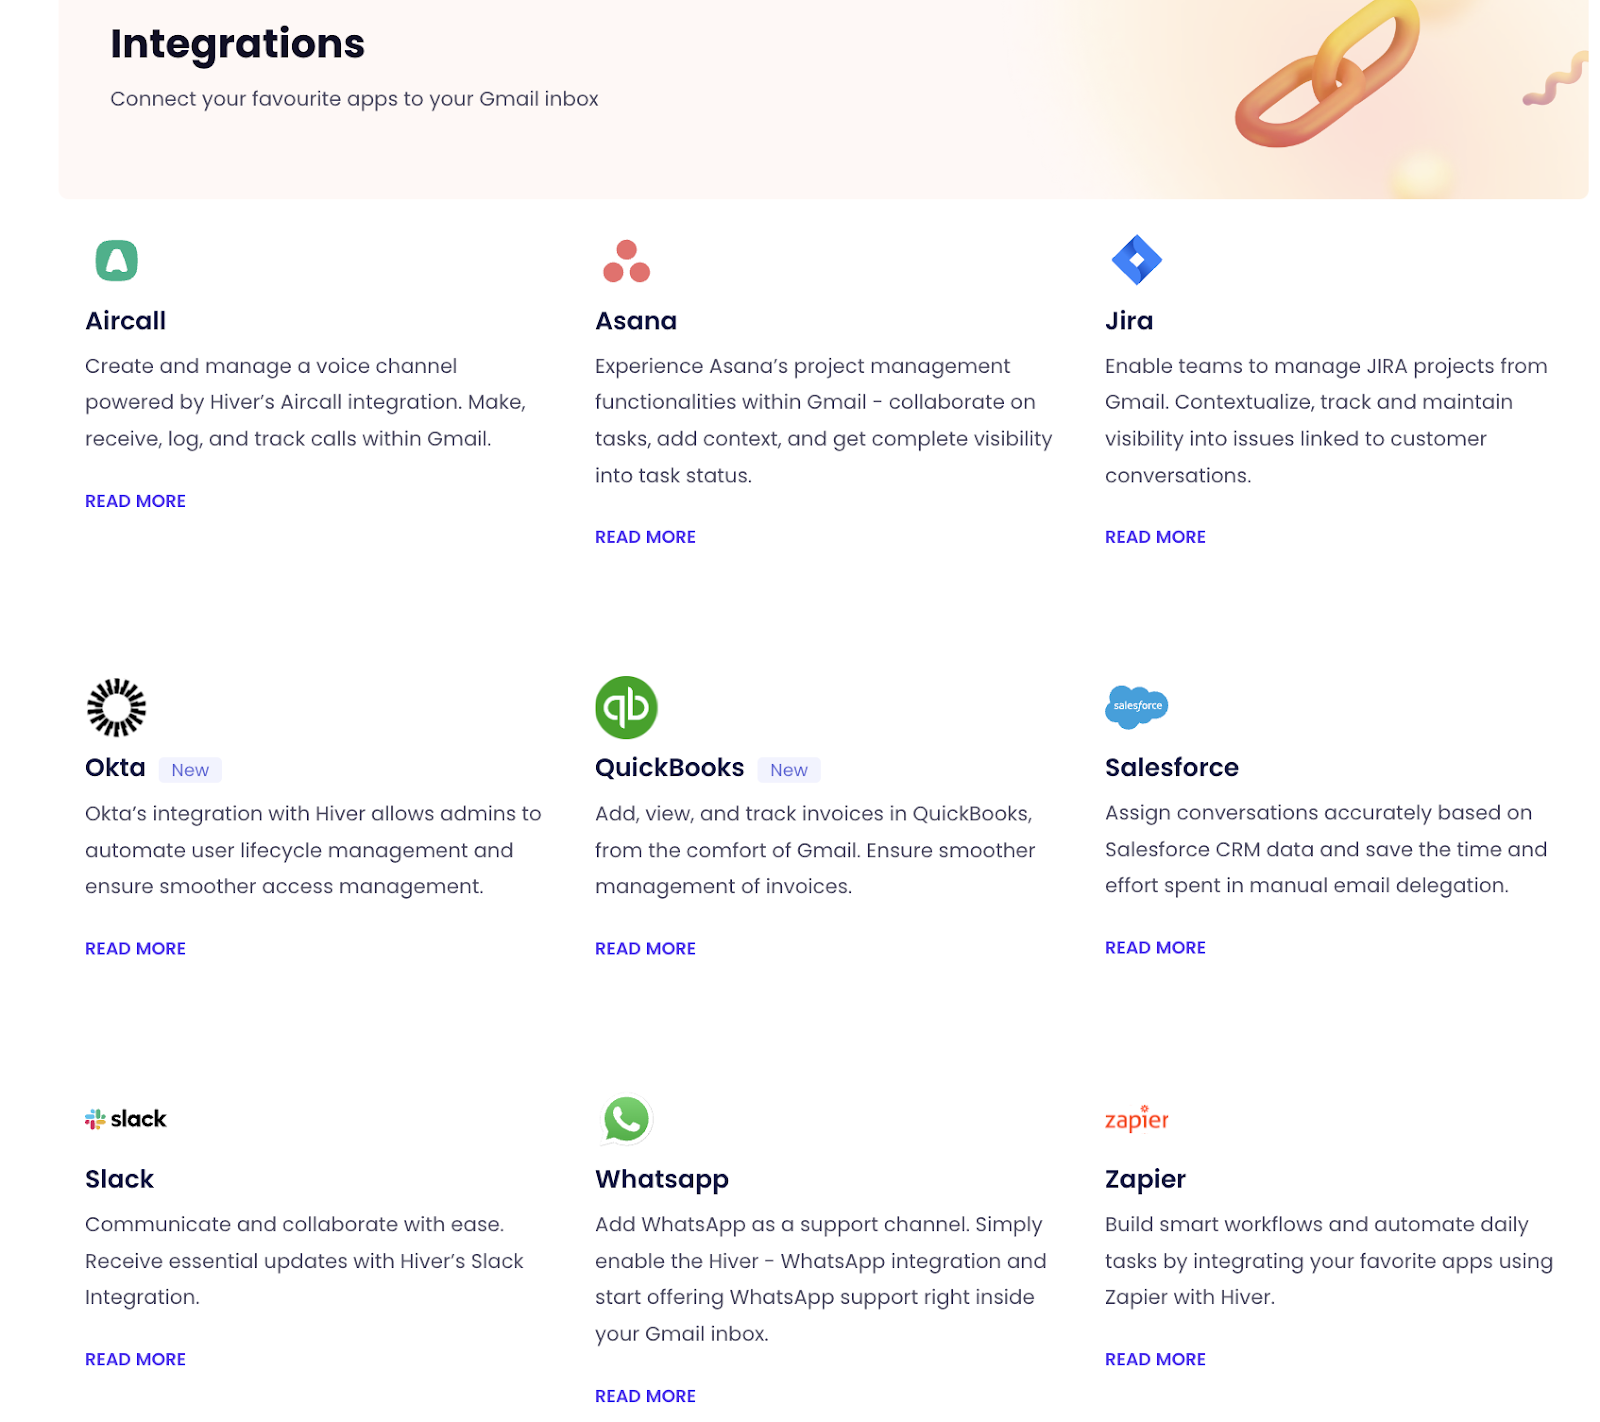Open Salesforce Read More link

[x=1155, y=947]
